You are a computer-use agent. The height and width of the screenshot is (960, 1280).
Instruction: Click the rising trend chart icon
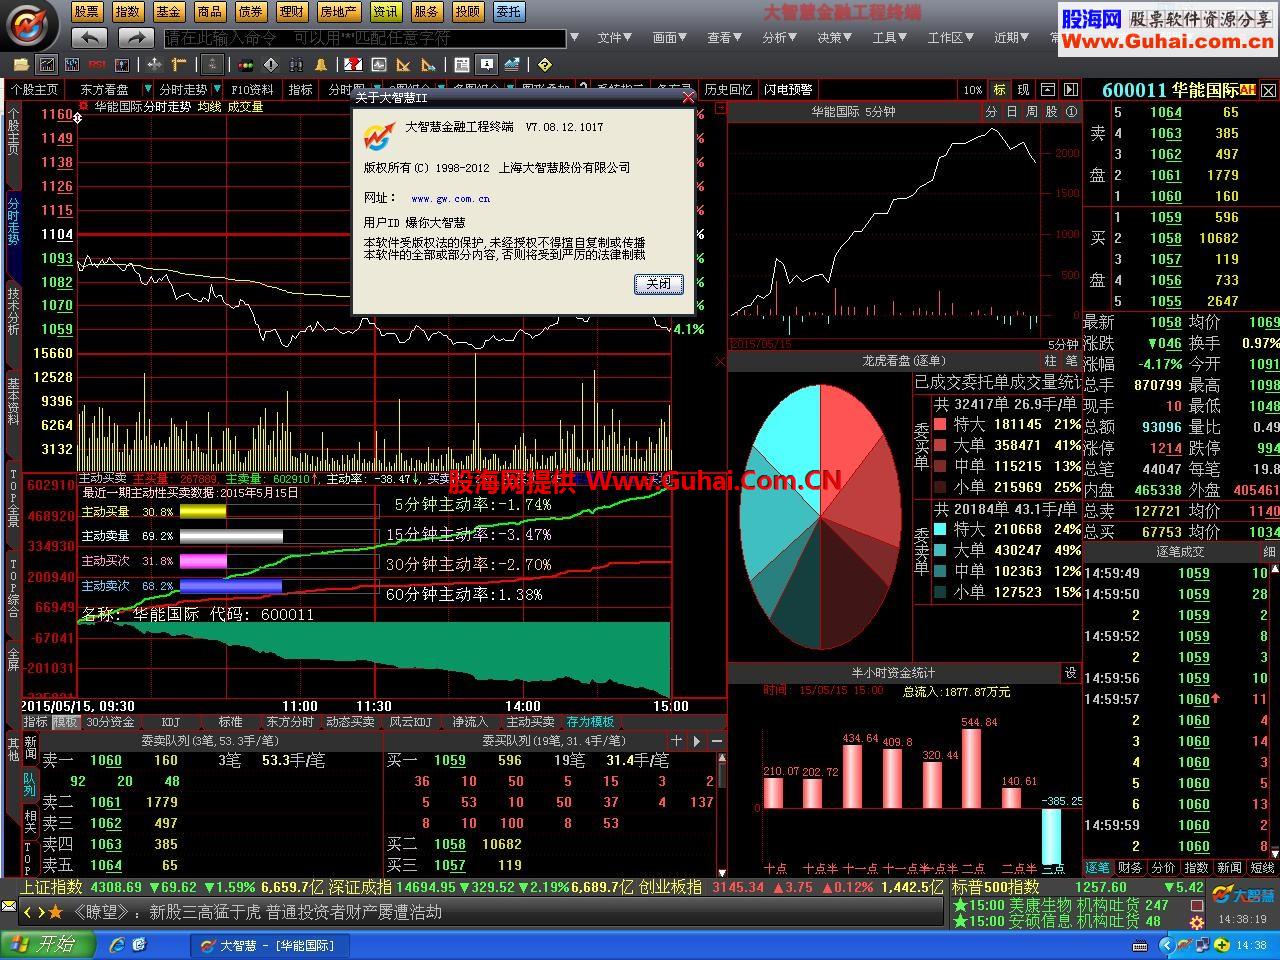tap(512, 65)
